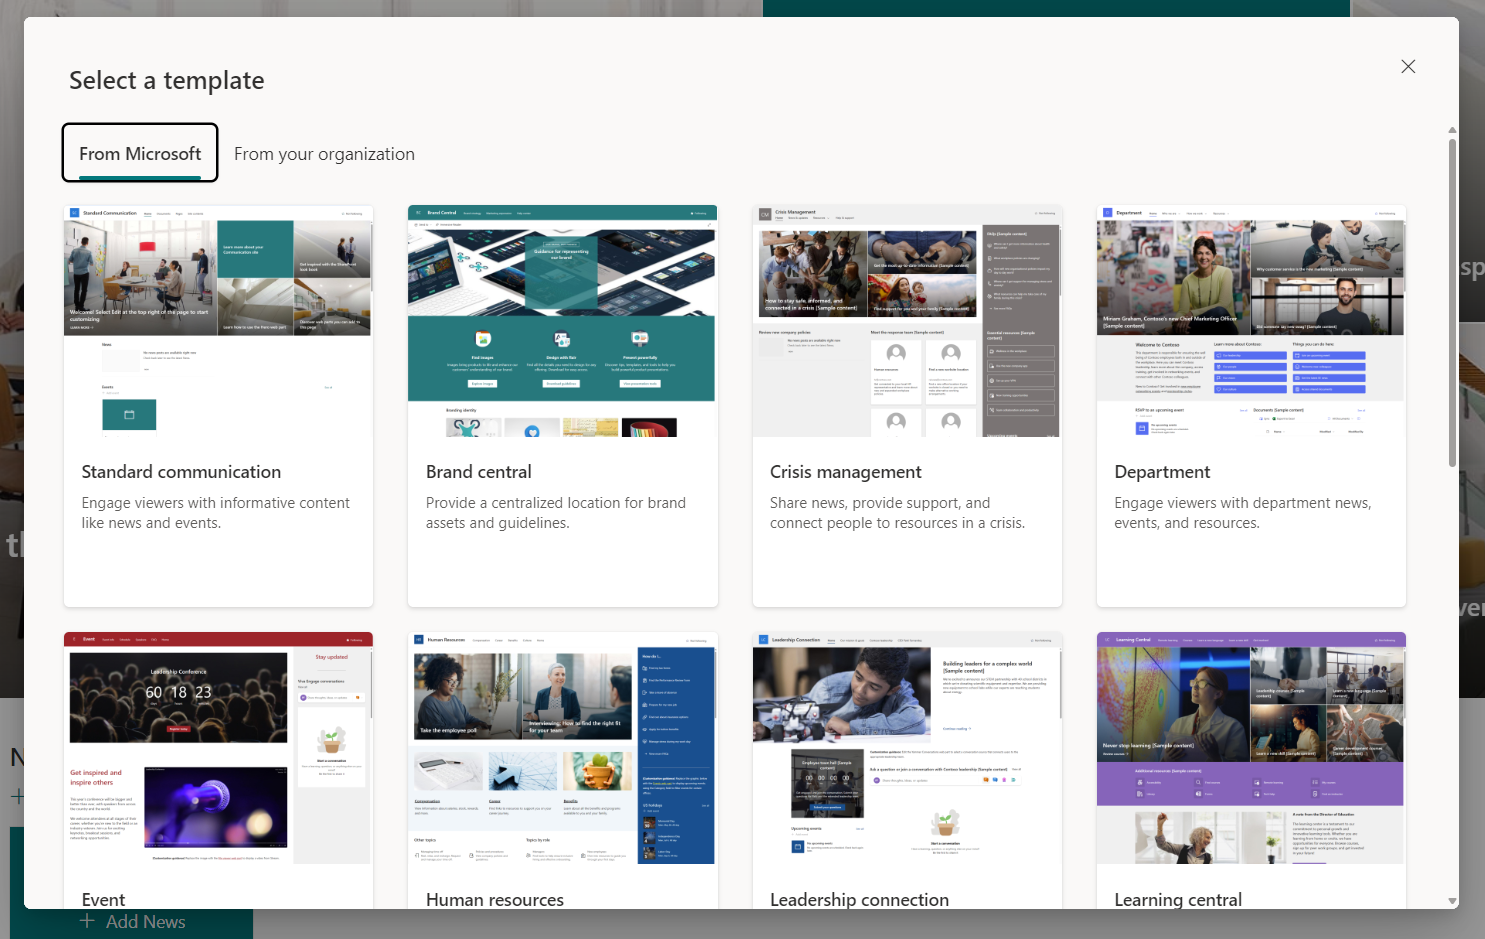Choose the Leadership connection template
Screen dimensions: 1485x939
pos(906,748)
